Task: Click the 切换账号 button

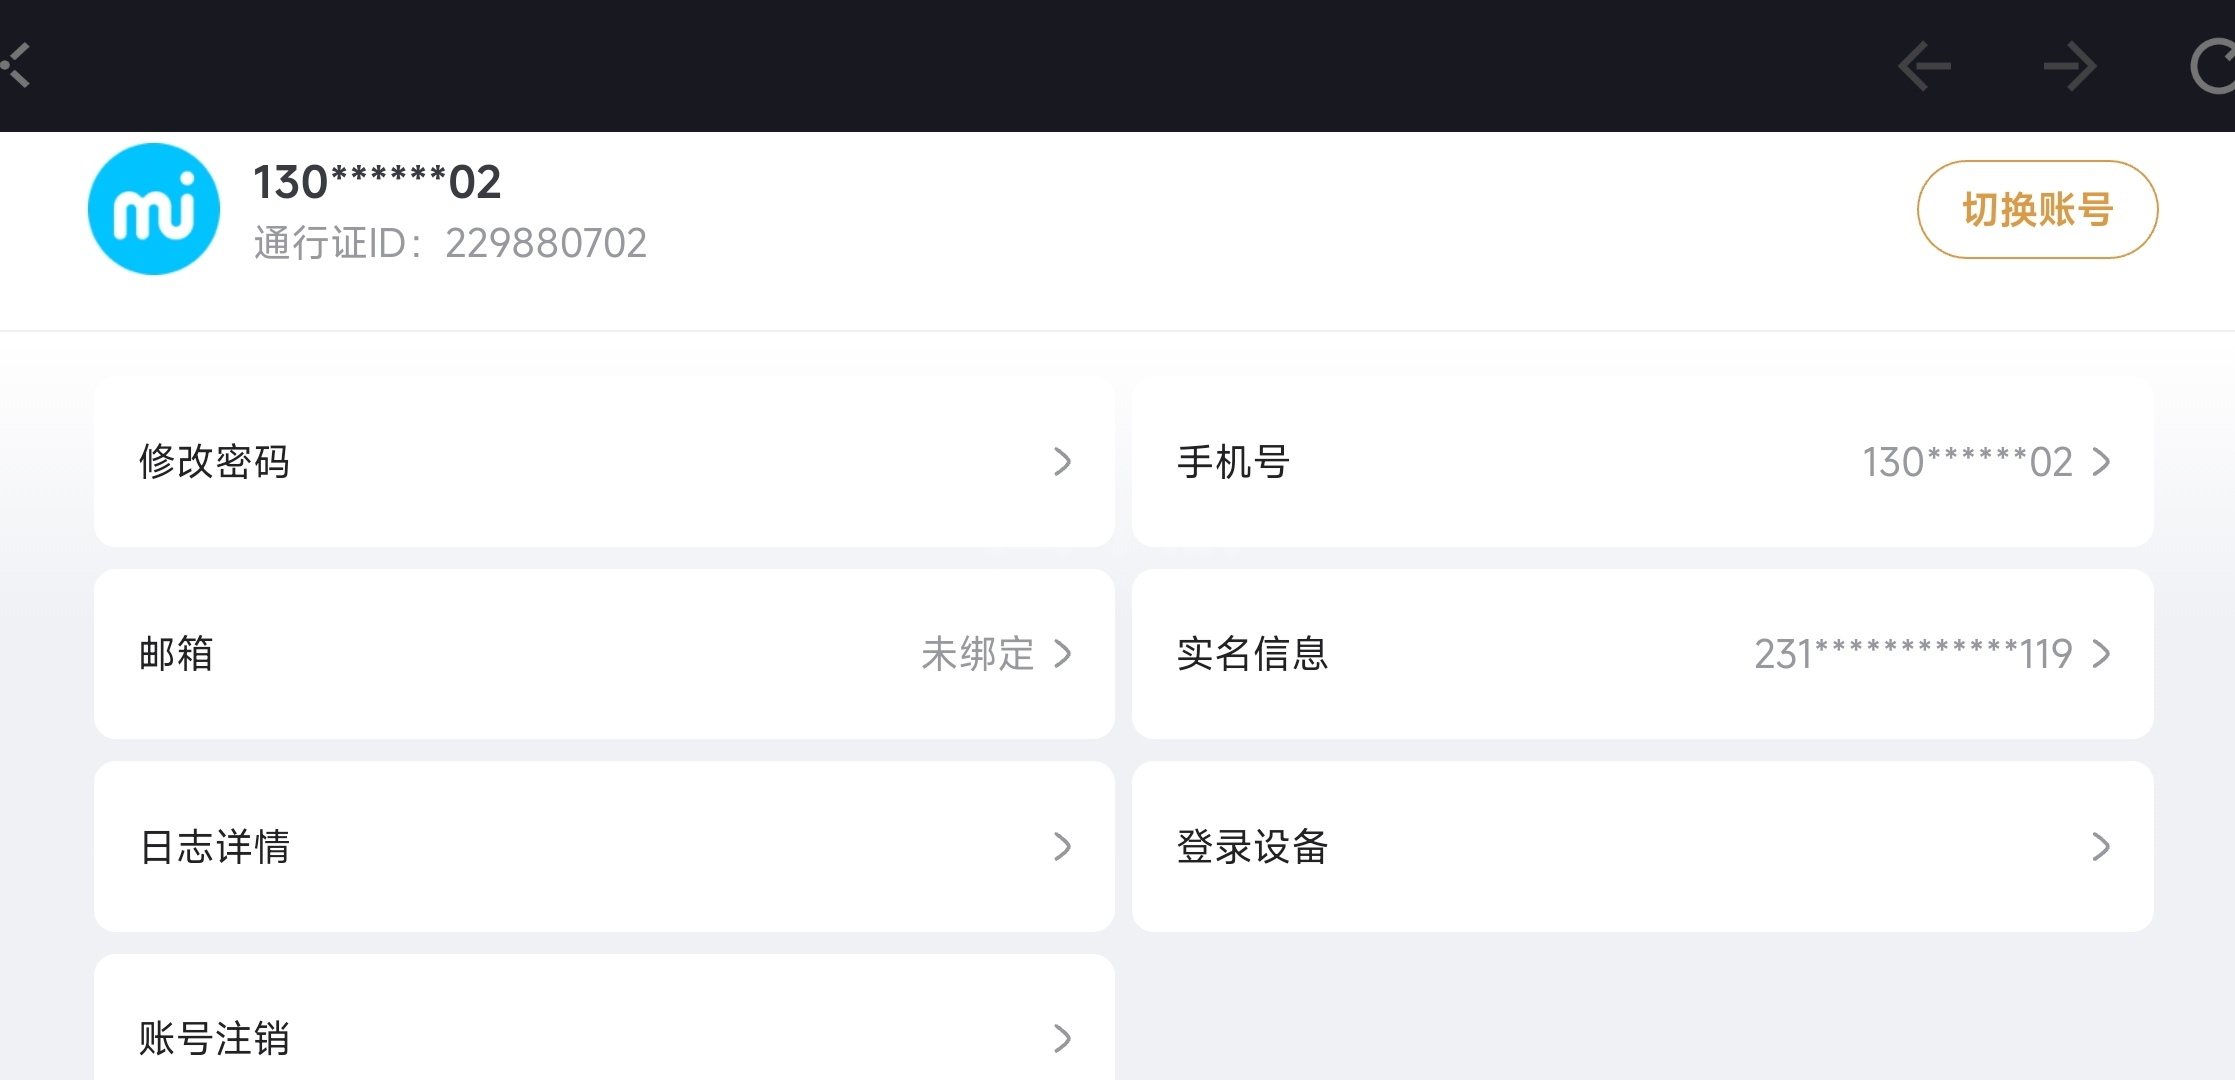Action: pos(2037,210)
